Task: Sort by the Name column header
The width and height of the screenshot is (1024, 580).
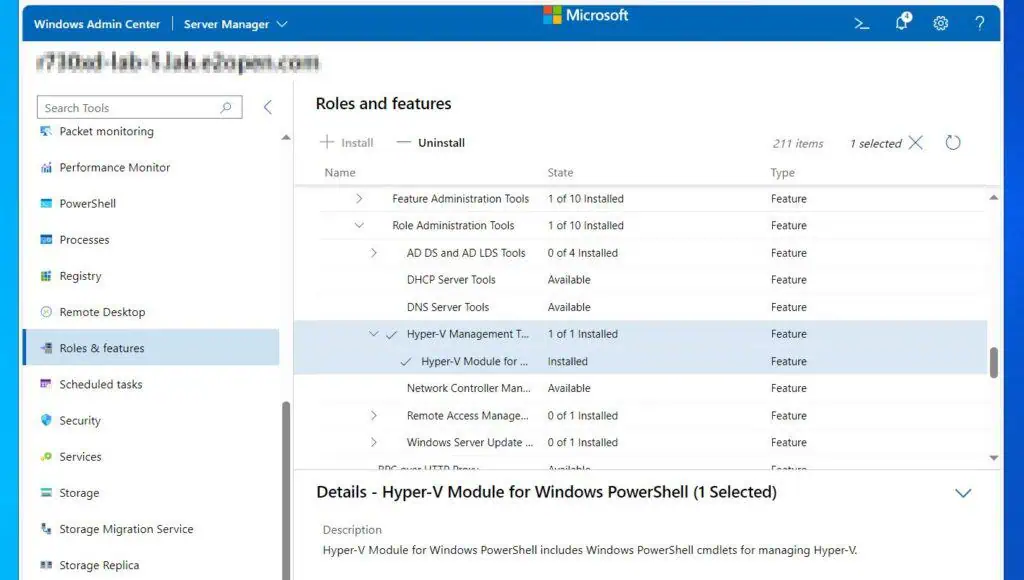Action: (x=340, y=172)
